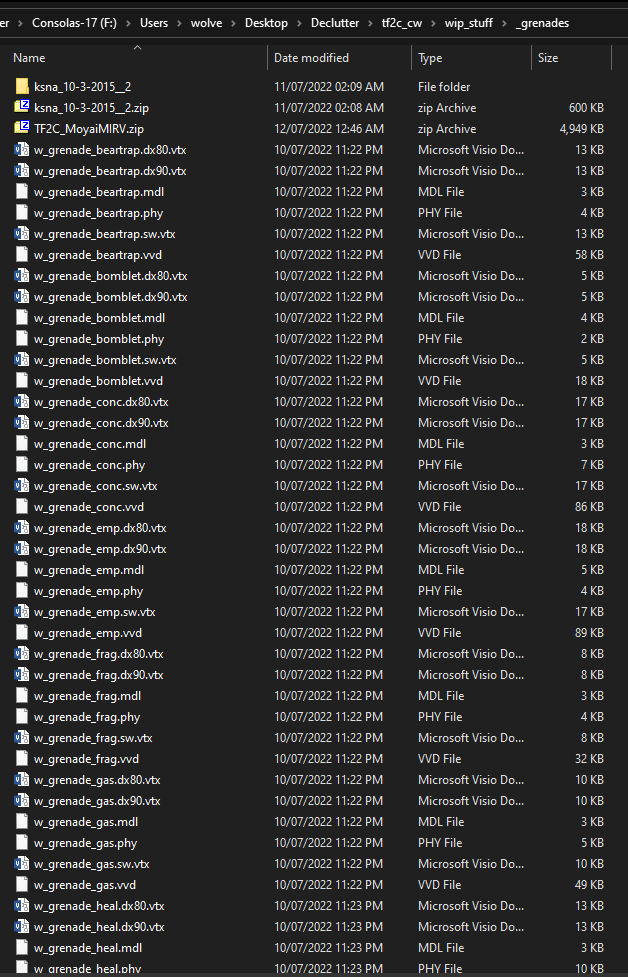Click the Visio icon for w_grenade_beartrap.dx80.vtx

click(x=22, y=150)
